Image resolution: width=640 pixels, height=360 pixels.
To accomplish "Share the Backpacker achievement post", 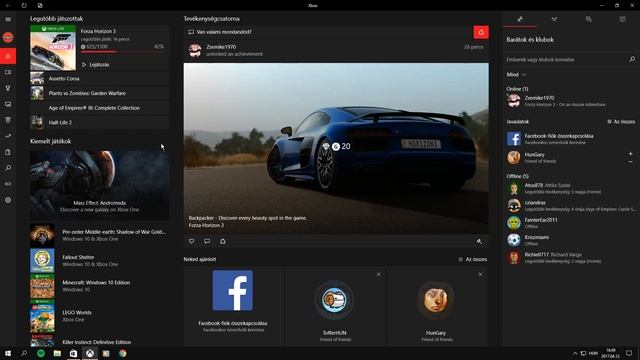I will tap(223, 241).
